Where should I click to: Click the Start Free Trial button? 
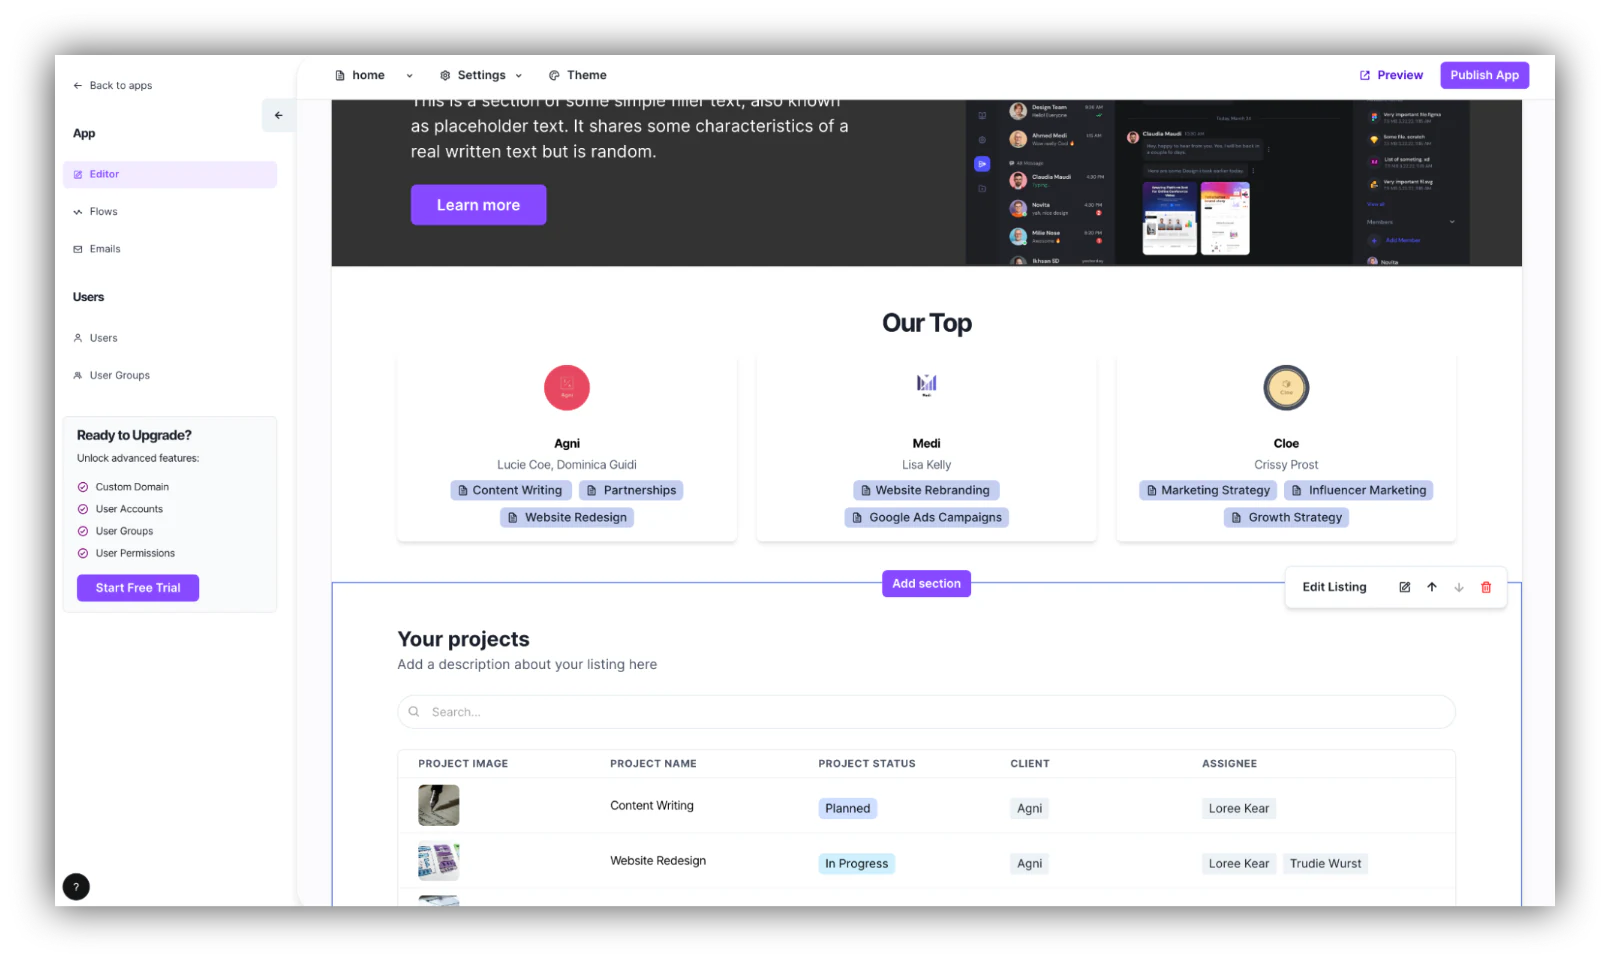point(138,588)
